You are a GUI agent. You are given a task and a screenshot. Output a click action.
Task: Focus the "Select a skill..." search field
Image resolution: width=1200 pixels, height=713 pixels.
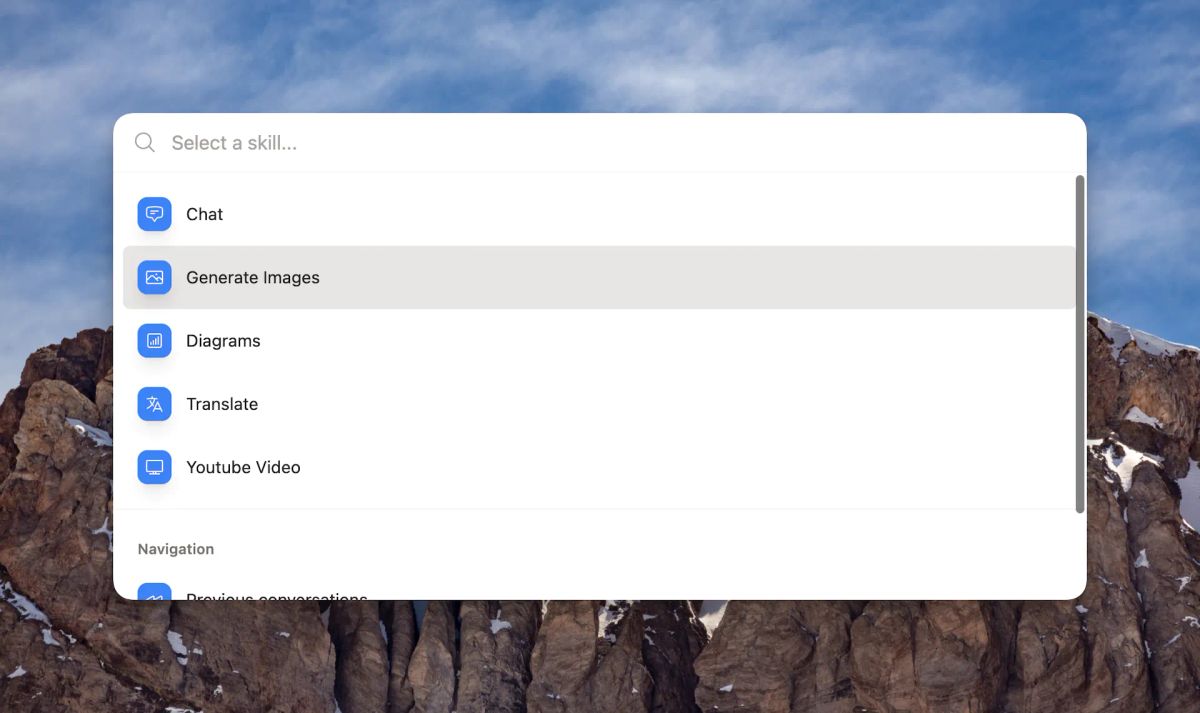pos(600,143)
